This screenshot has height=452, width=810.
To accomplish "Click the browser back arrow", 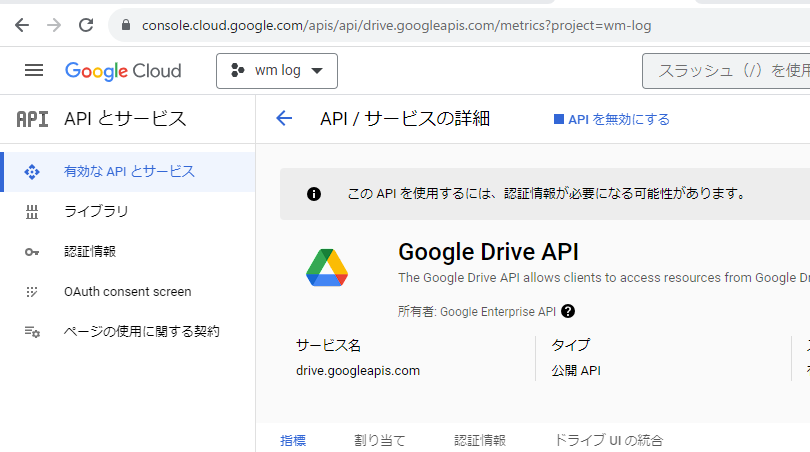I will [x=22, y=24].
